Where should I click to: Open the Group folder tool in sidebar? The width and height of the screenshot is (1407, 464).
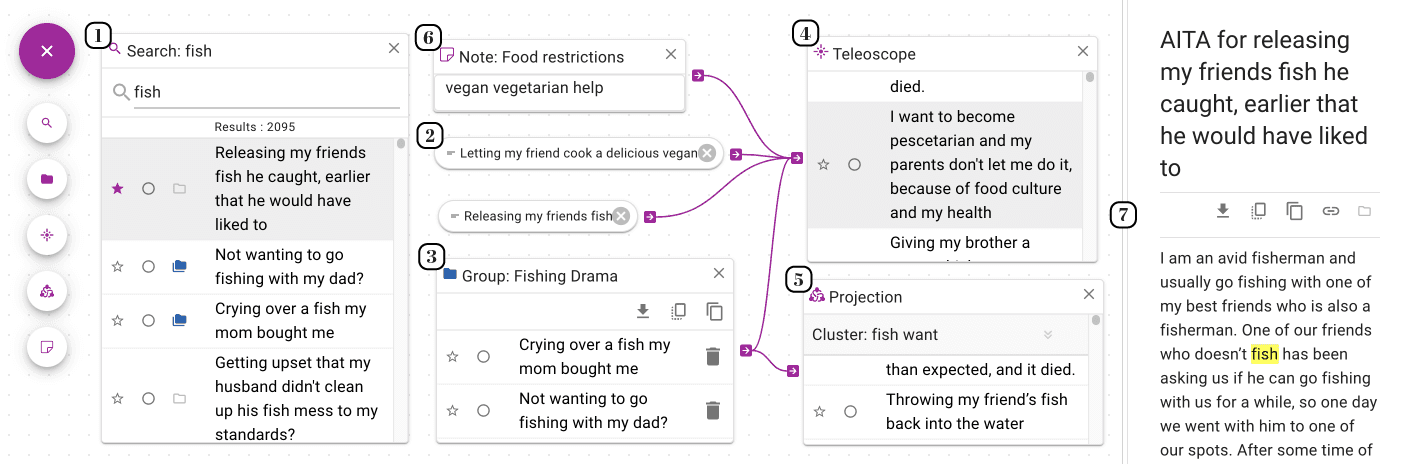(x=47, y=180)
